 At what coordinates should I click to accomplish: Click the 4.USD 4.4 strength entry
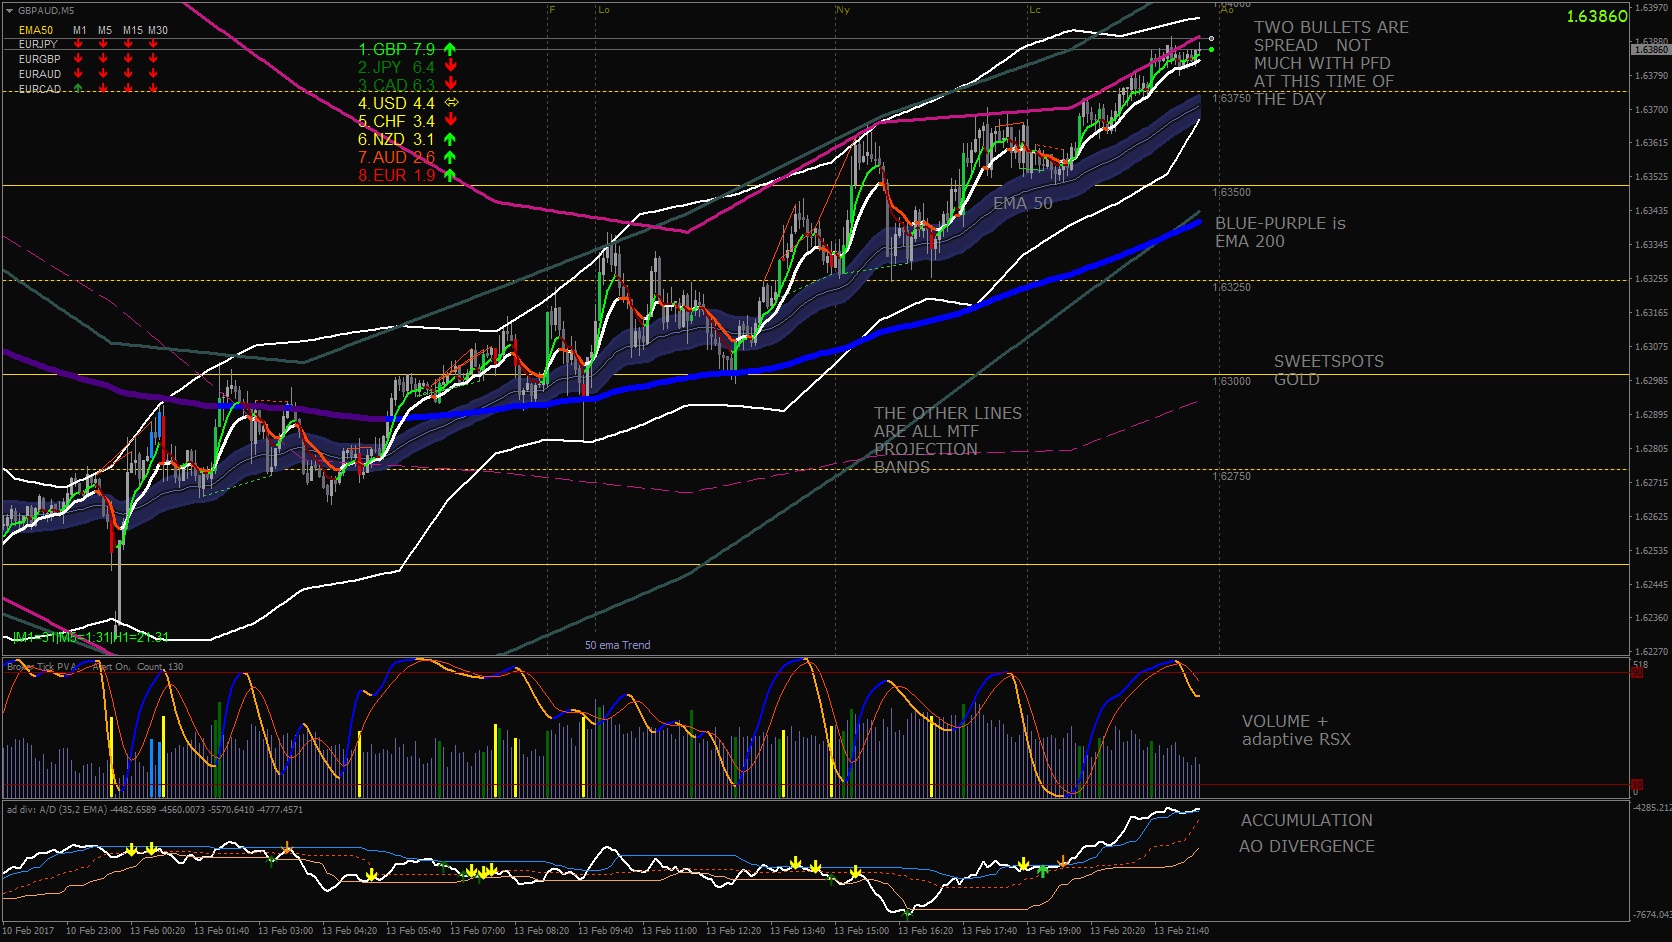(397, 103)
